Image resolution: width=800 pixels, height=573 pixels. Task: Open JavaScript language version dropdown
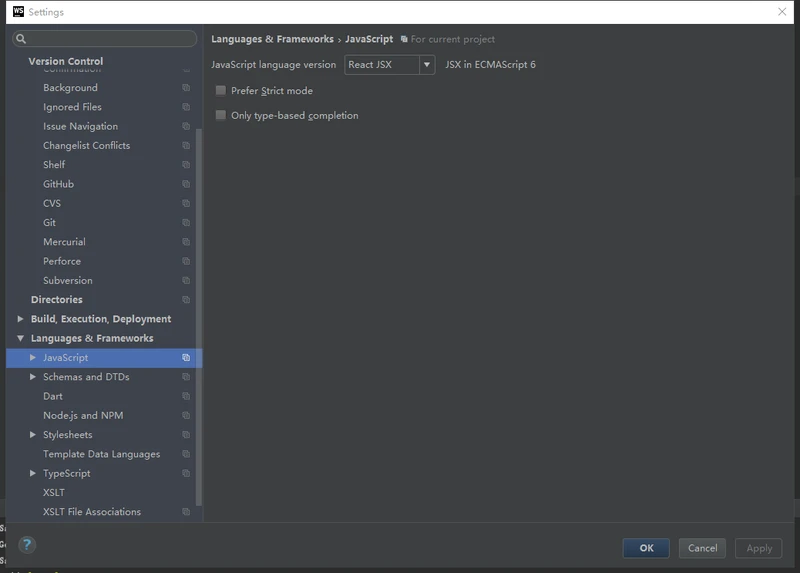pyautogui.click(x=389, y=65)
